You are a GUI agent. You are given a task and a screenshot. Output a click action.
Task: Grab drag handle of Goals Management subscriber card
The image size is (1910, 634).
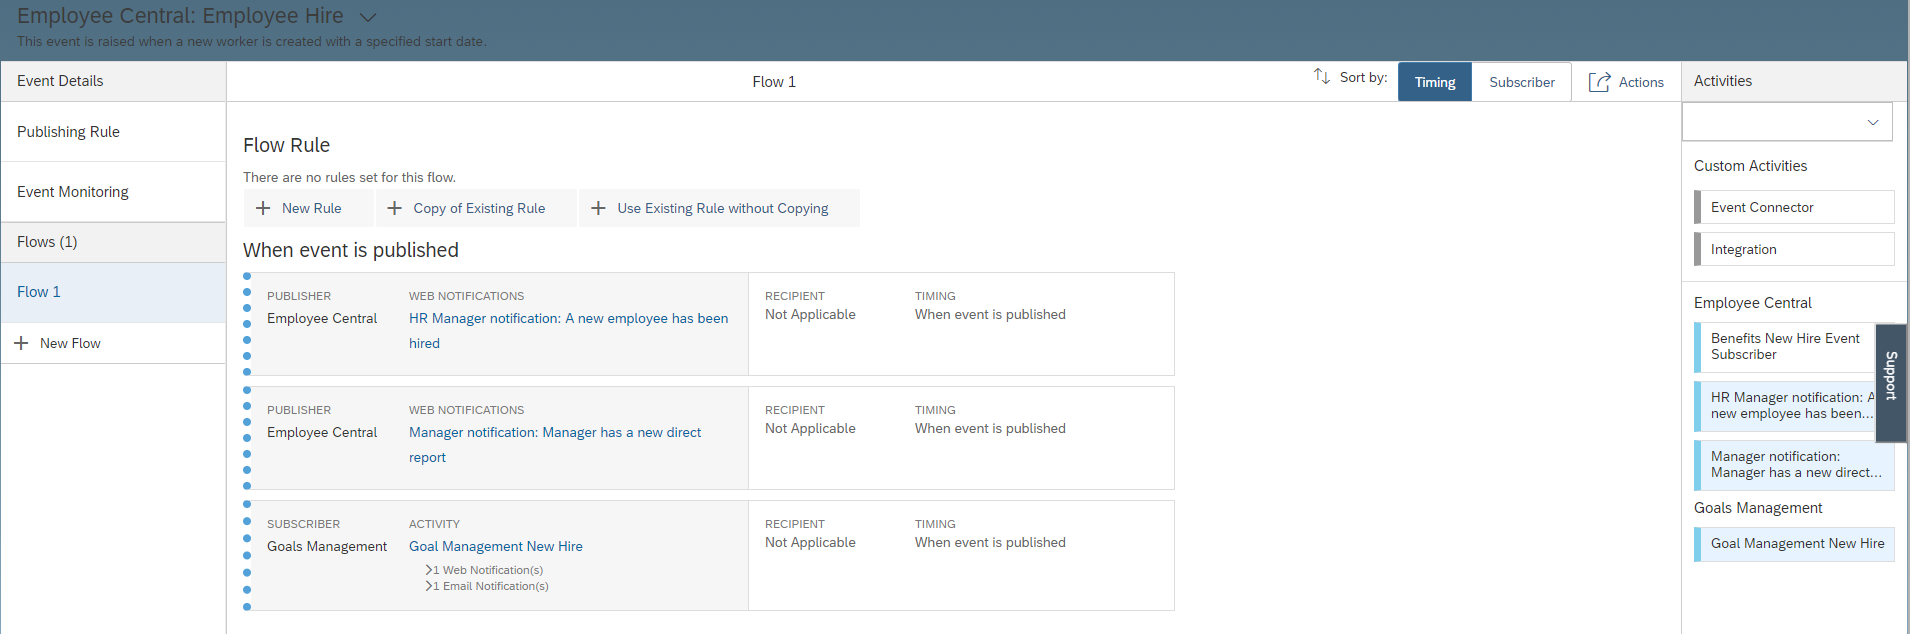pos(247,555)
